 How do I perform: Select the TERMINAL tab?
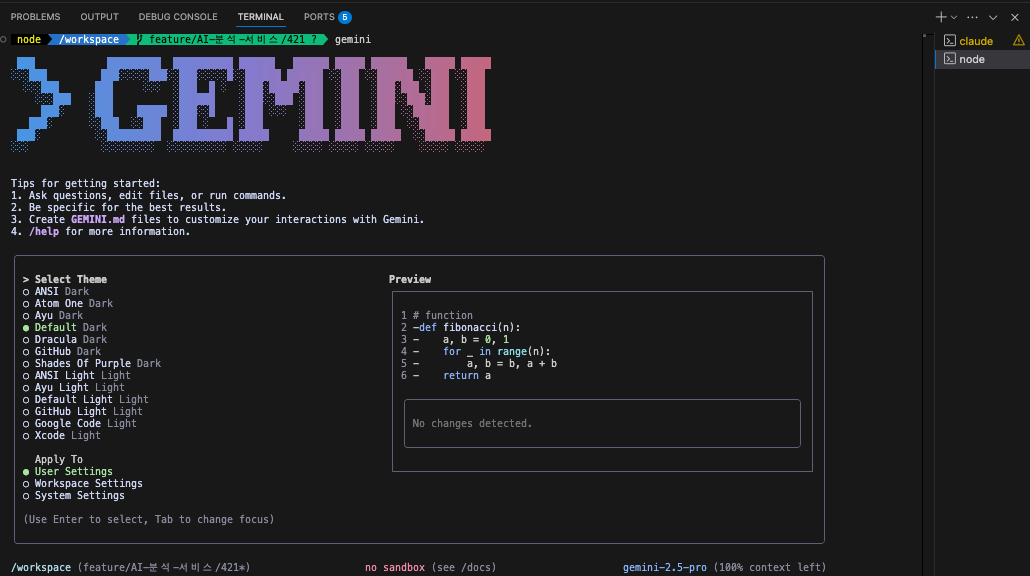(x=261, y=17)
